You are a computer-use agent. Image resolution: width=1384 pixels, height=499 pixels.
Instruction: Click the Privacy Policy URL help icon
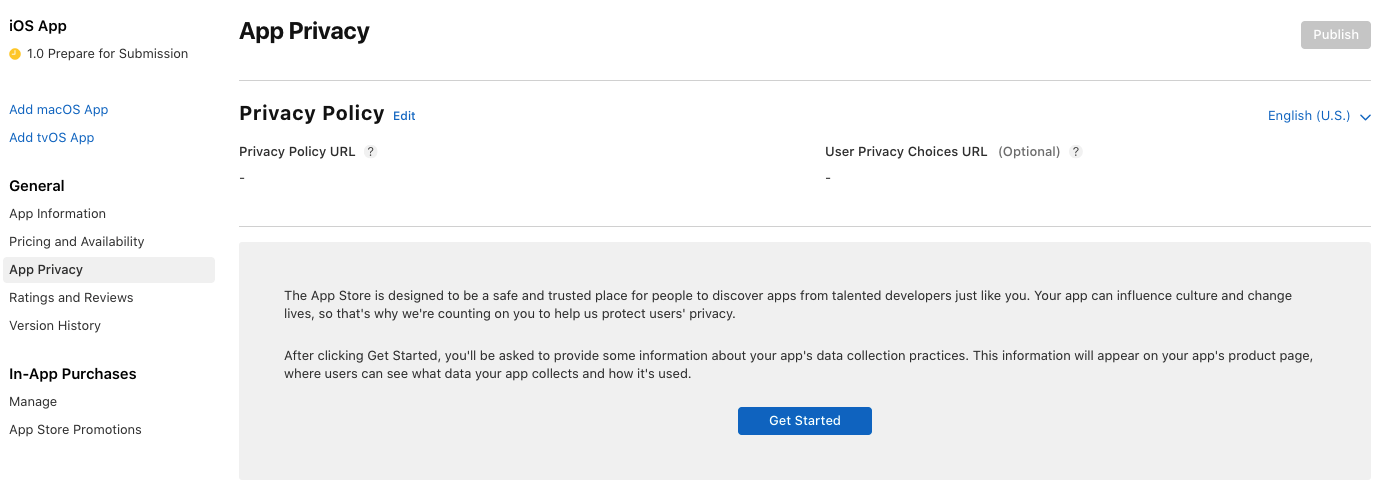tap(370, 152)
